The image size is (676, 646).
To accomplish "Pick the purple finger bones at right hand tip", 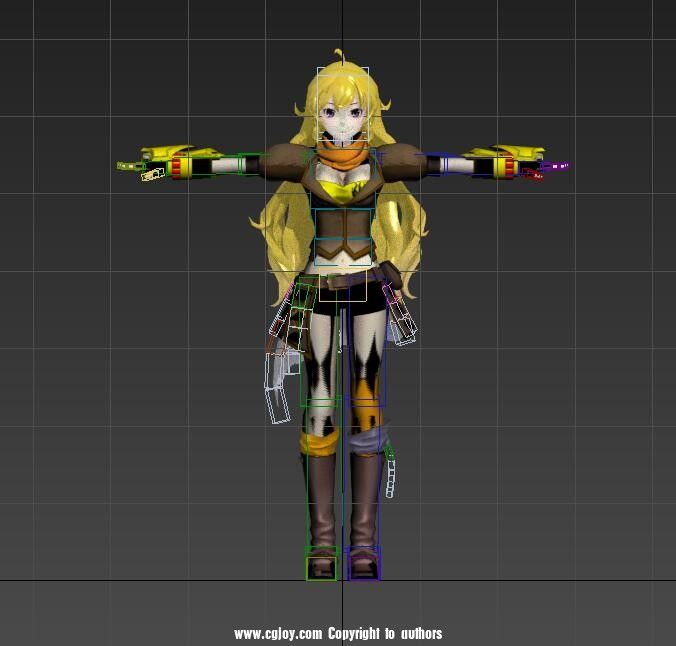I will [556, 167].
